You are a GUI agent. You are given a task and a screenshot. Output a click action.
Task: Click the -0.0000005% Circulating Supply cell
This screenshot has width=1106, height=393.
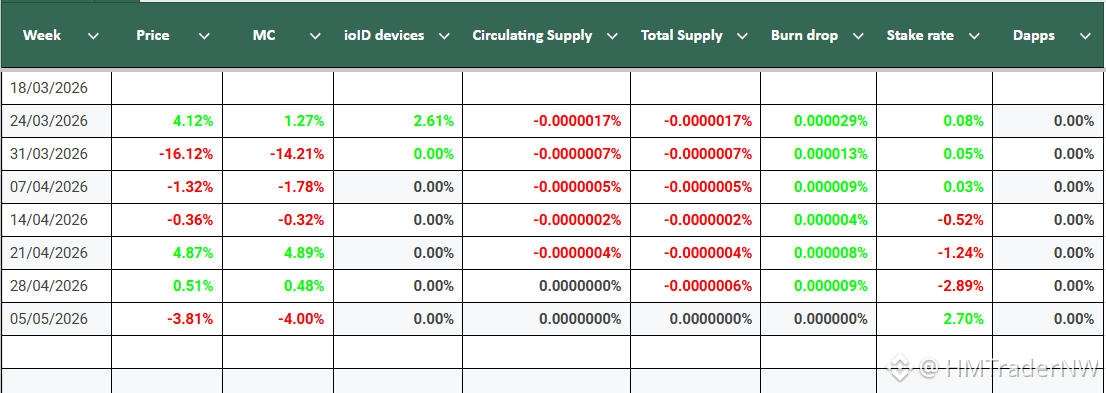(547, 187)
